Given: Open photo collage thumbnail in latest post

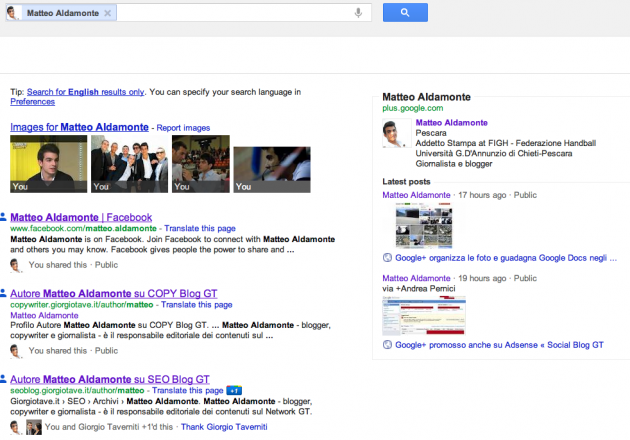Looking at the screenshot, I should click(x=423, y=225).
